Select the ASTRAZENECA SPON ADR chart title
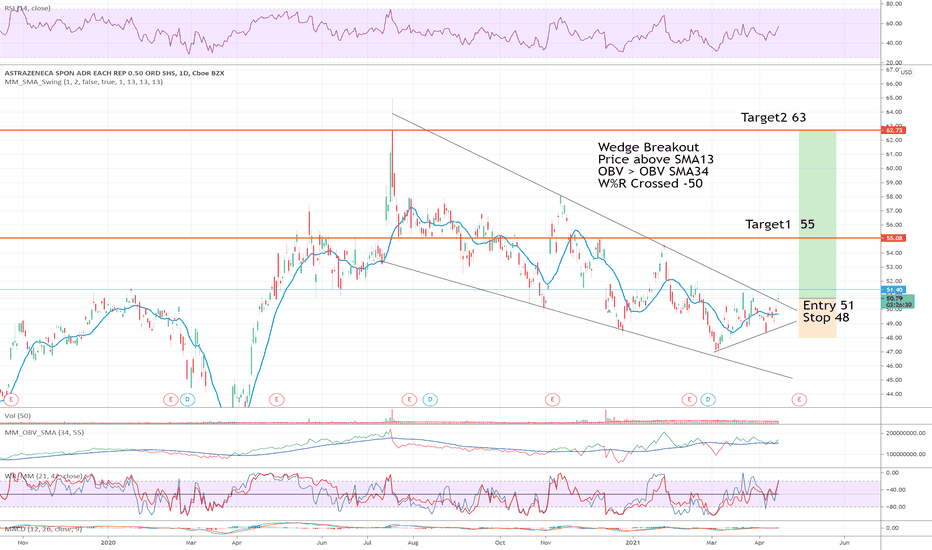The height and width of the screenshot is (550, 932). [x=114, y=73]
